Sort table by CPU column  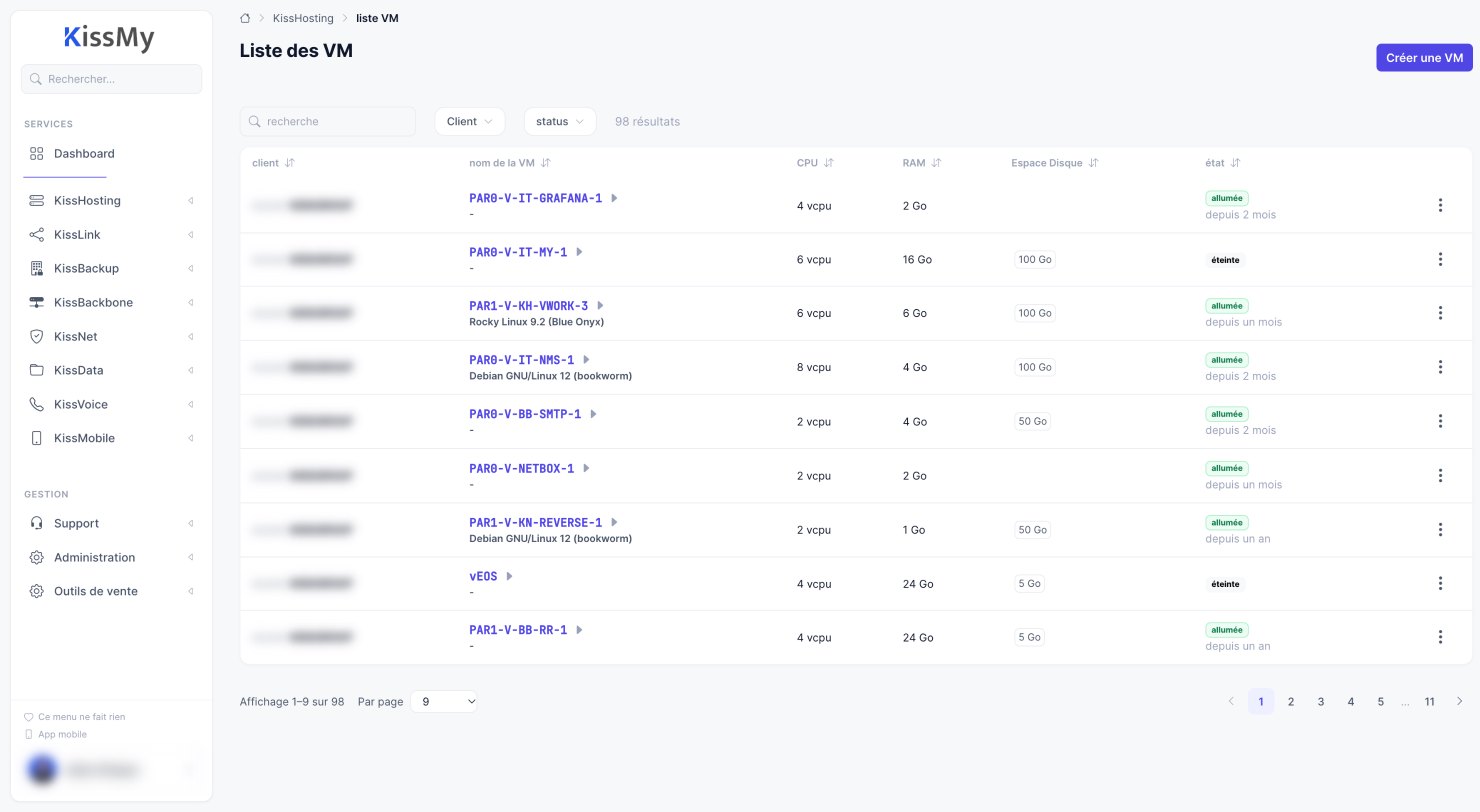828,163
